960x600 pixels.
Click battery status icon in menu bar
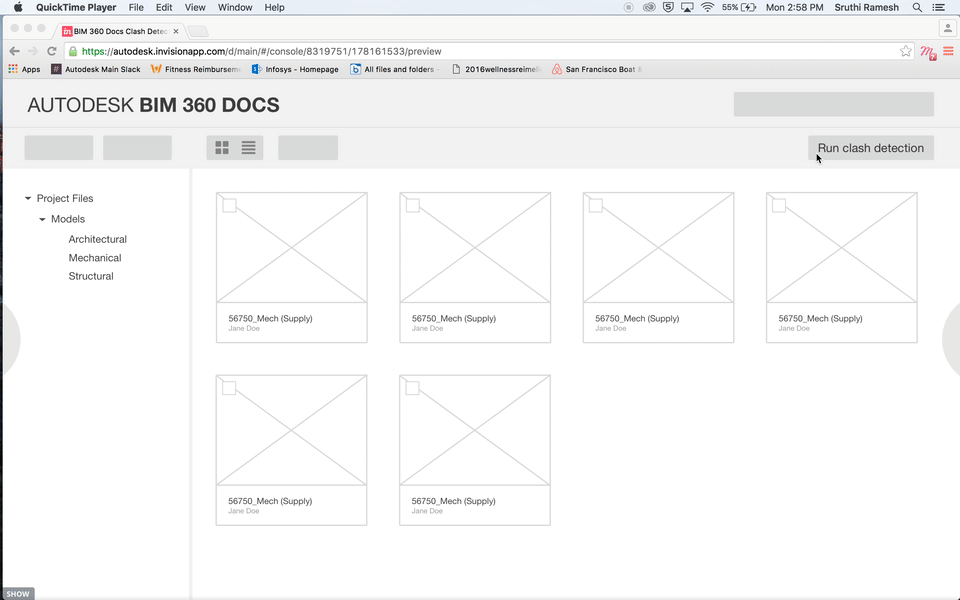(739, 7)
